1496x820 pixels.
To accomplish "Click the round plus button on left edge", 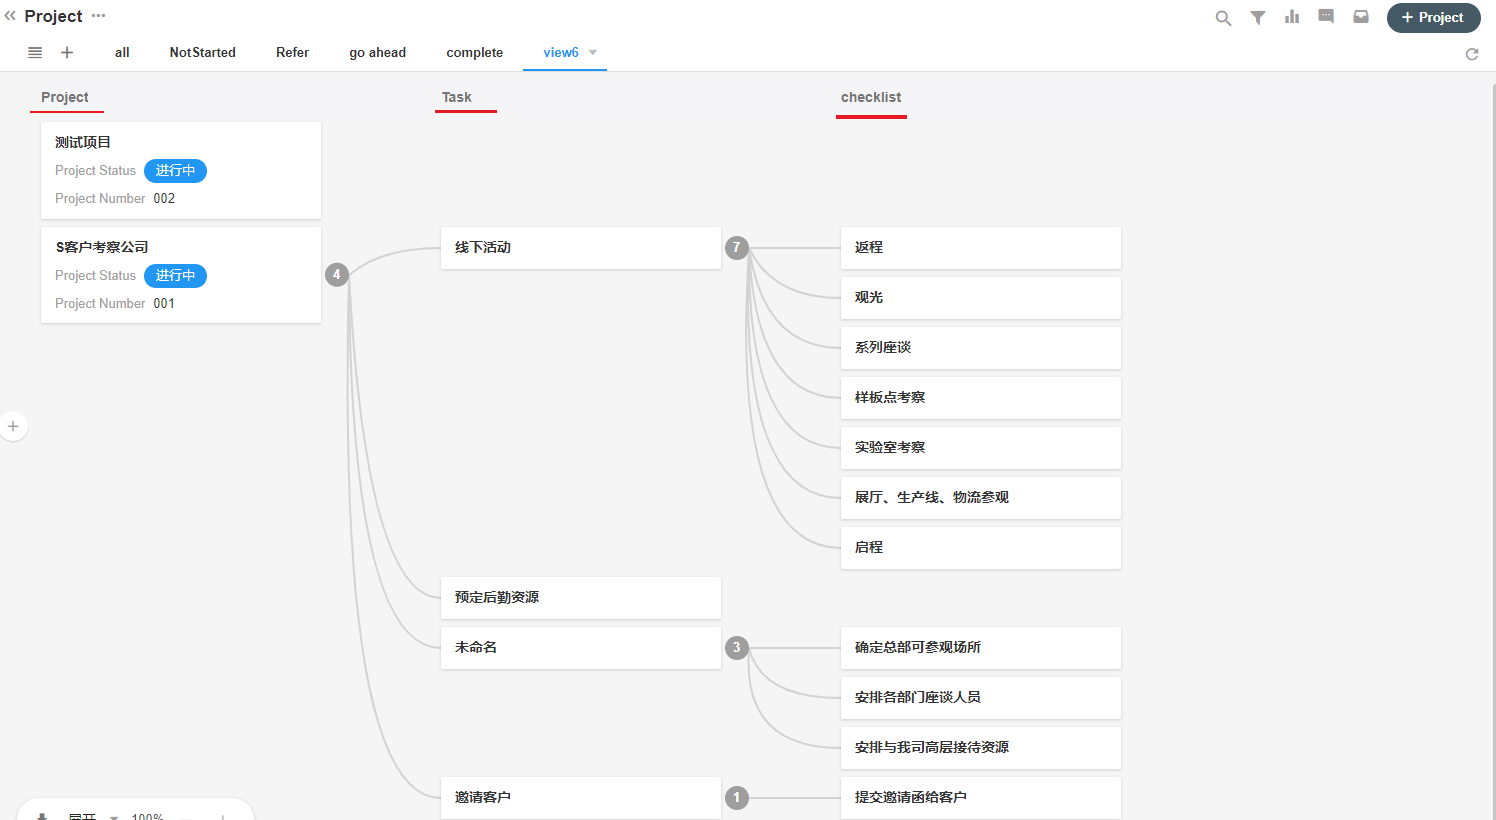I will tap(13, 427).
